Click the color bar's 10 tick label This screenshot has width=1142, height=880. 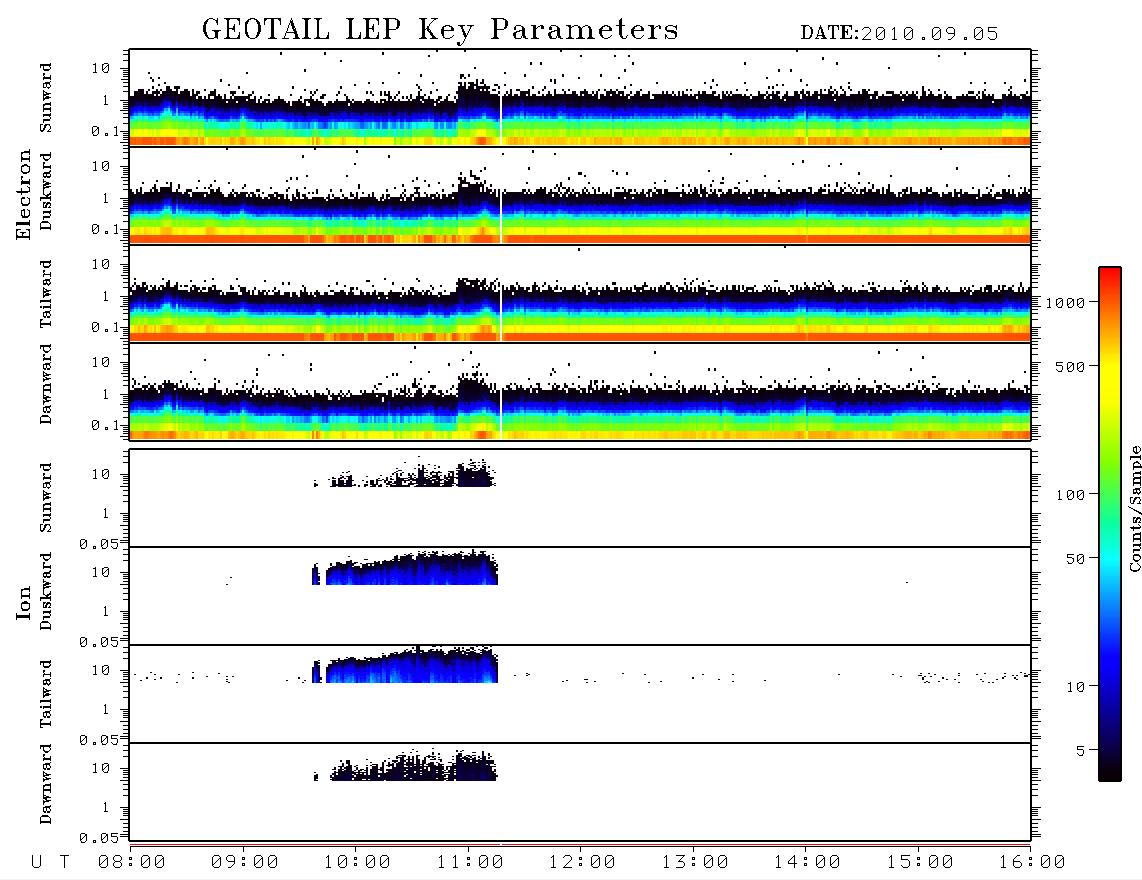click(1075, 687)
